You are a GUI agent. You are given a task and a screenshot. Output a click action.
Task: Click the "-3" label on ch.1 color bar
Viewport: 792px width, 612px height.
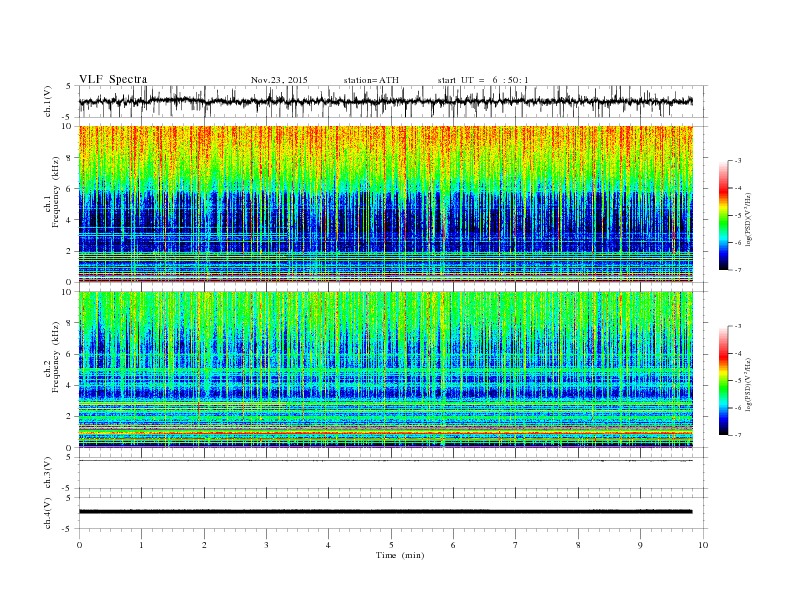pos(738,161)
